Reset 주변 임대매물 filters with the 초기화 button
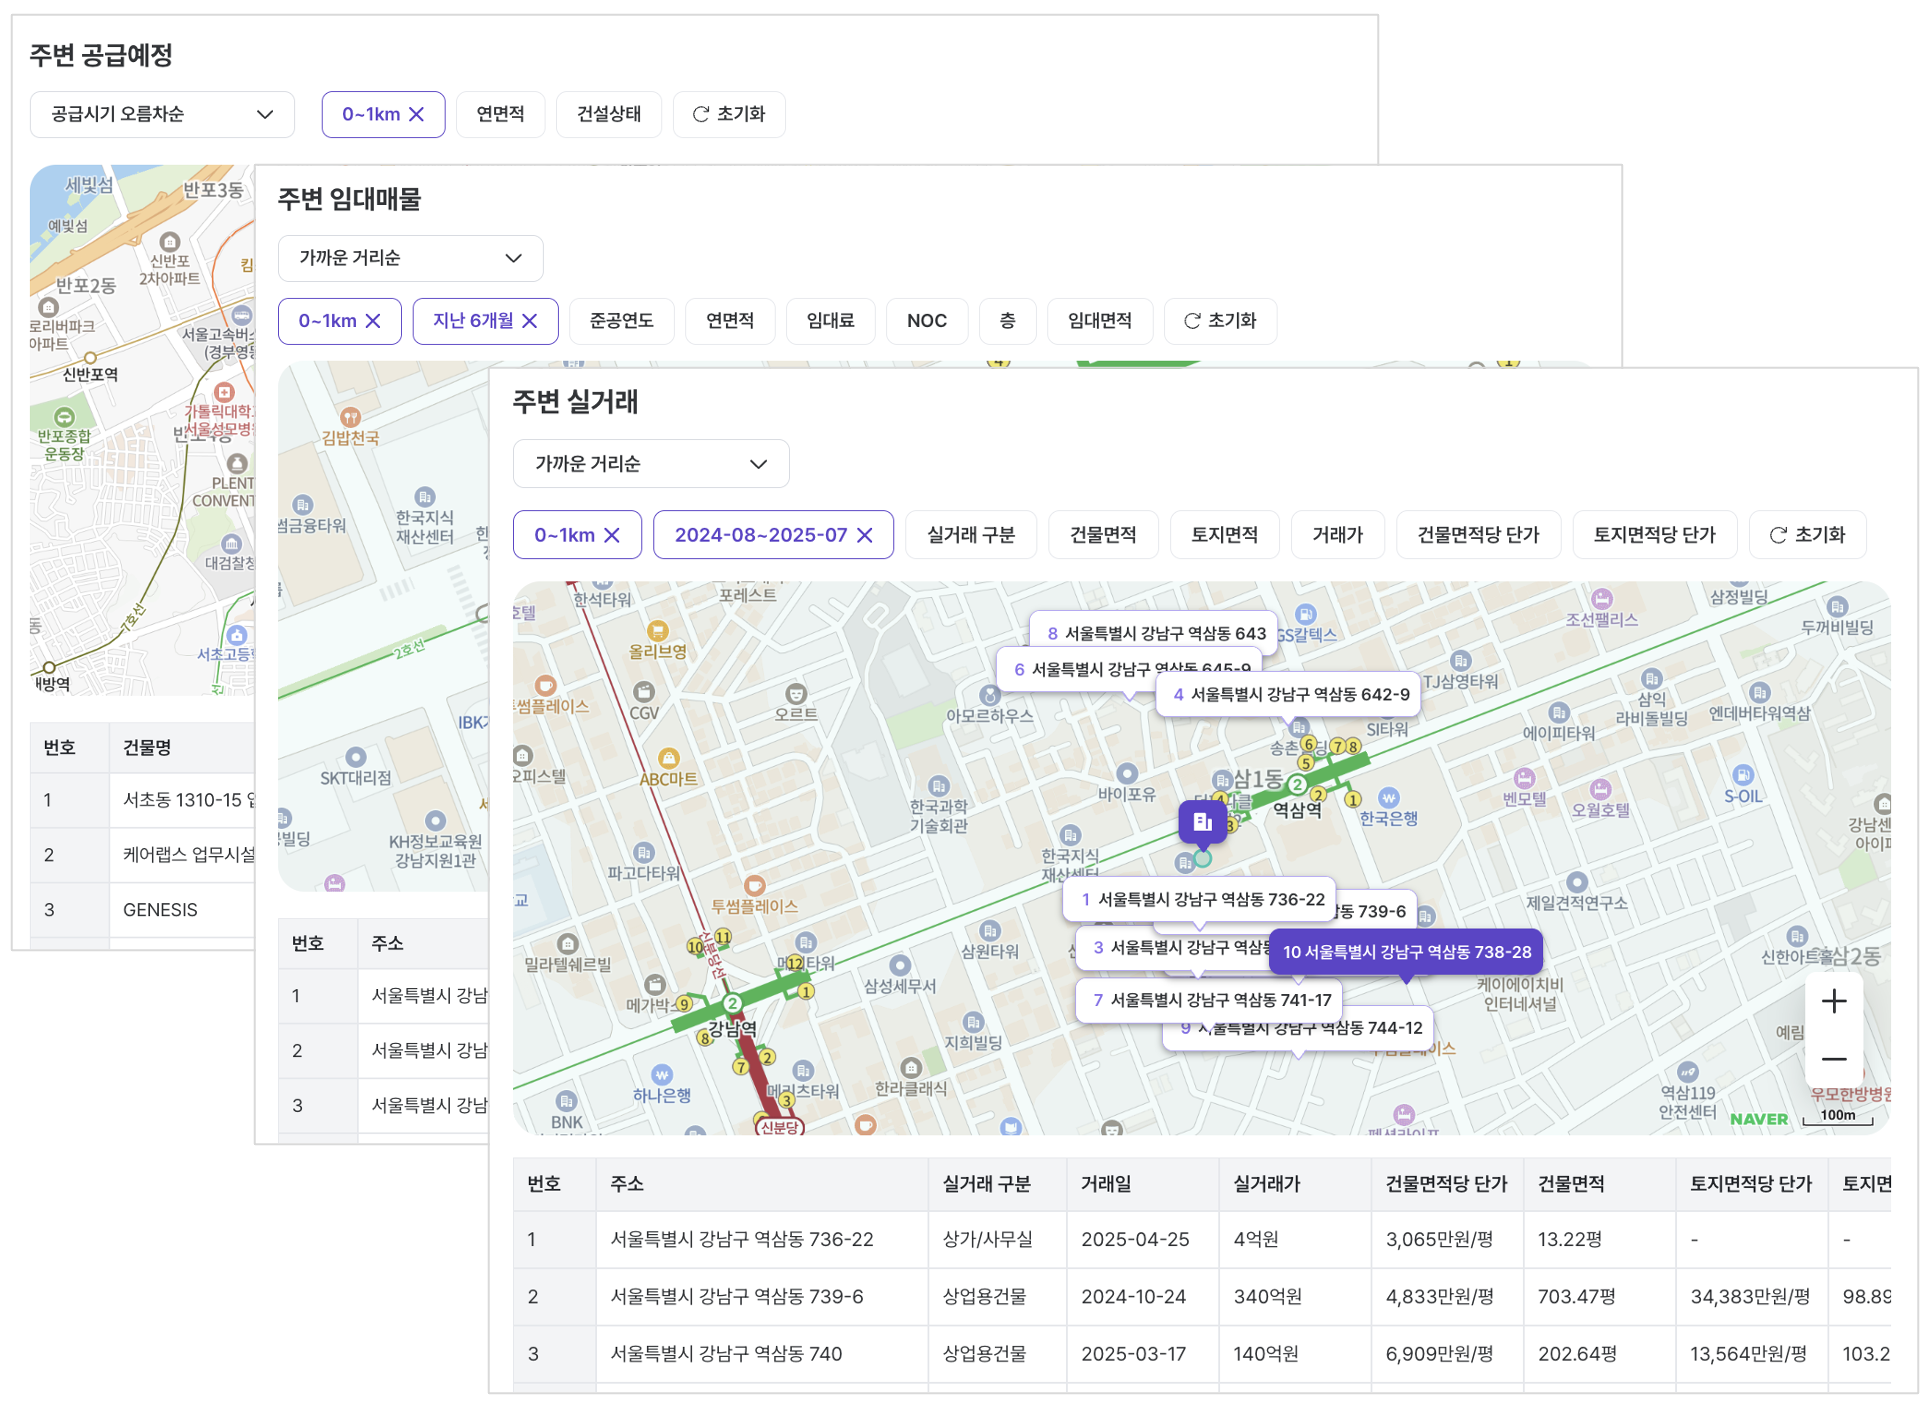Screen dimensions: 1932x1406 tap(1220, 321)
